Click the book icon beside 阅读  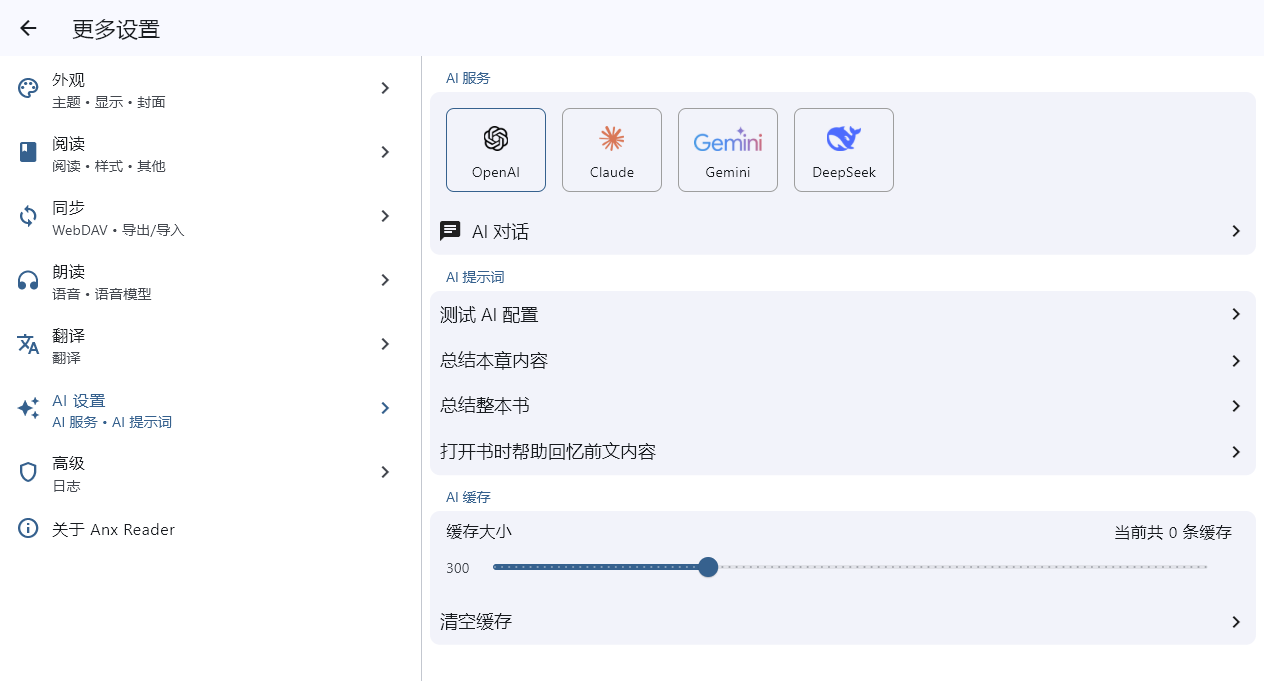coord(28,152)
